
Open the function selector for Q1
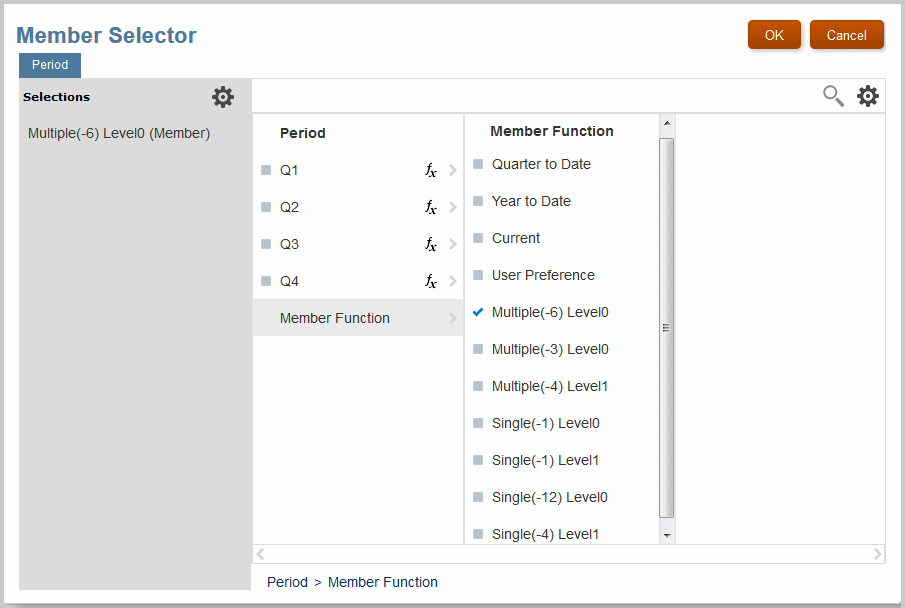pyautogui.click(x=431, y=171)
